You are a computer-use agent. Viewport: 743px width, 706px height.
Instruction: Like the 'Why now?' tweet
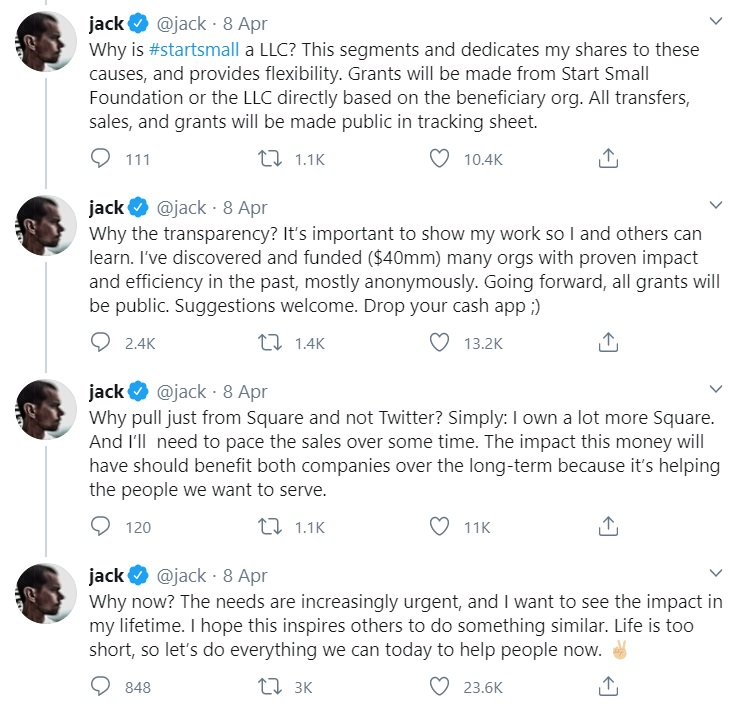click(x=439, y=687)
